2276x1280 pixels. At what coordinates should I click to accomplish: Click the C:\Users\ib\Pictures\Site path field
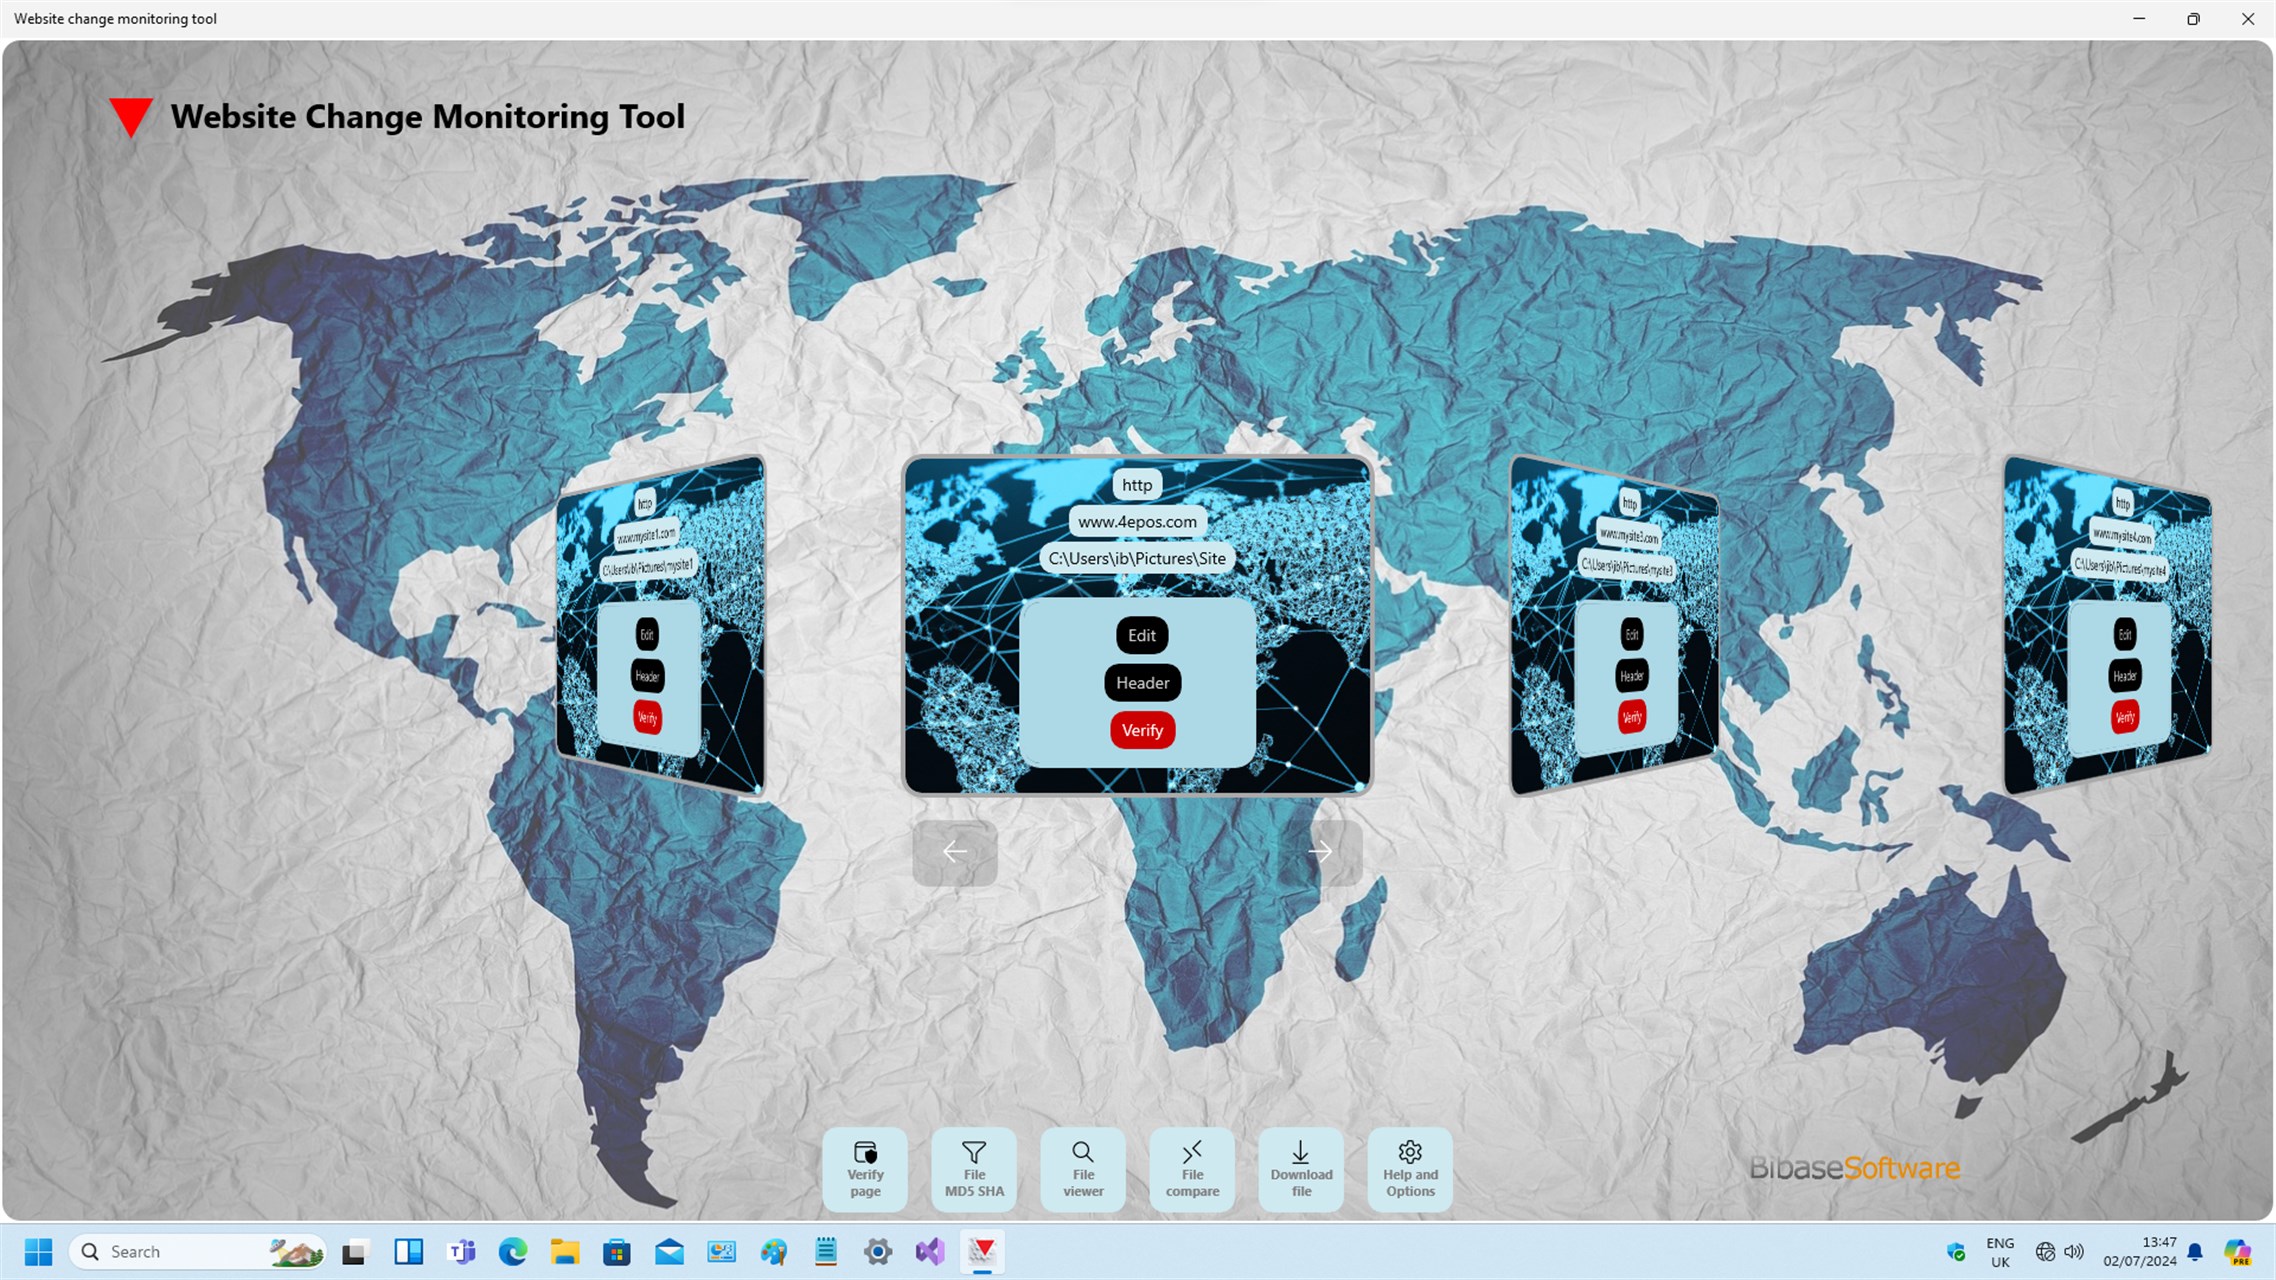[1137, 559]
